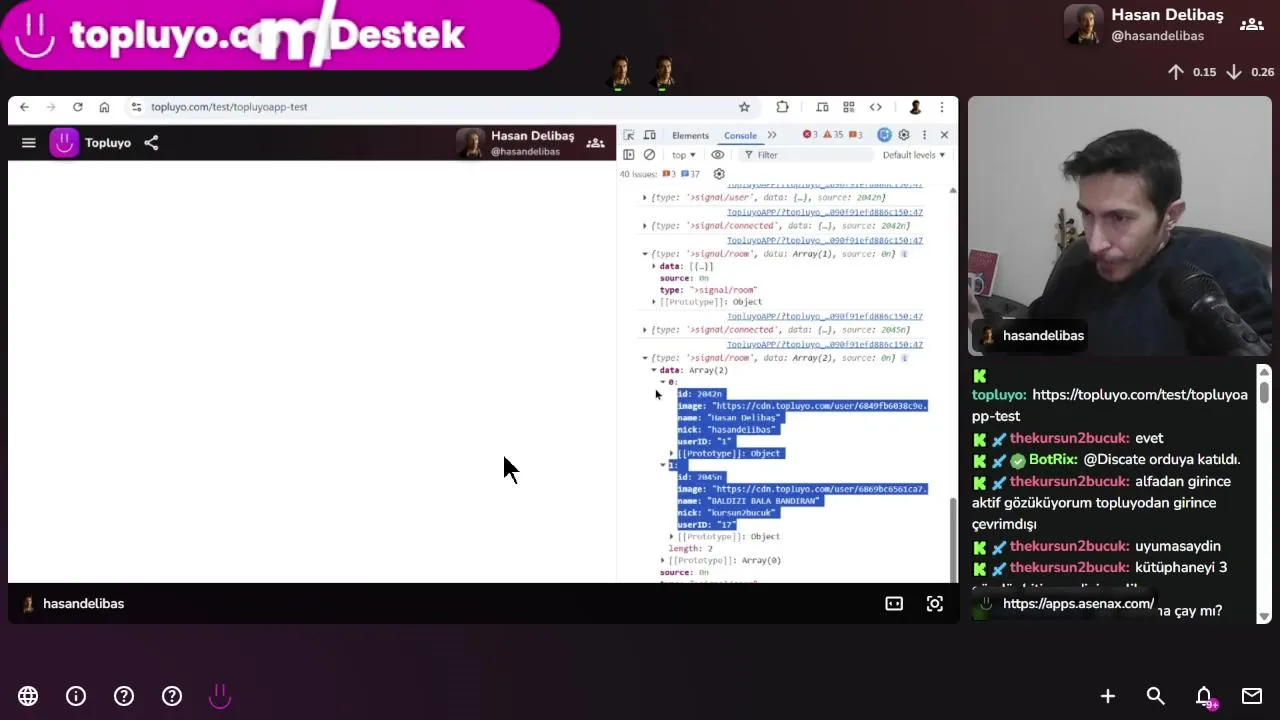
Task: Click userID: "17" property
Action: pyautogui.click(x=706, y=525)
